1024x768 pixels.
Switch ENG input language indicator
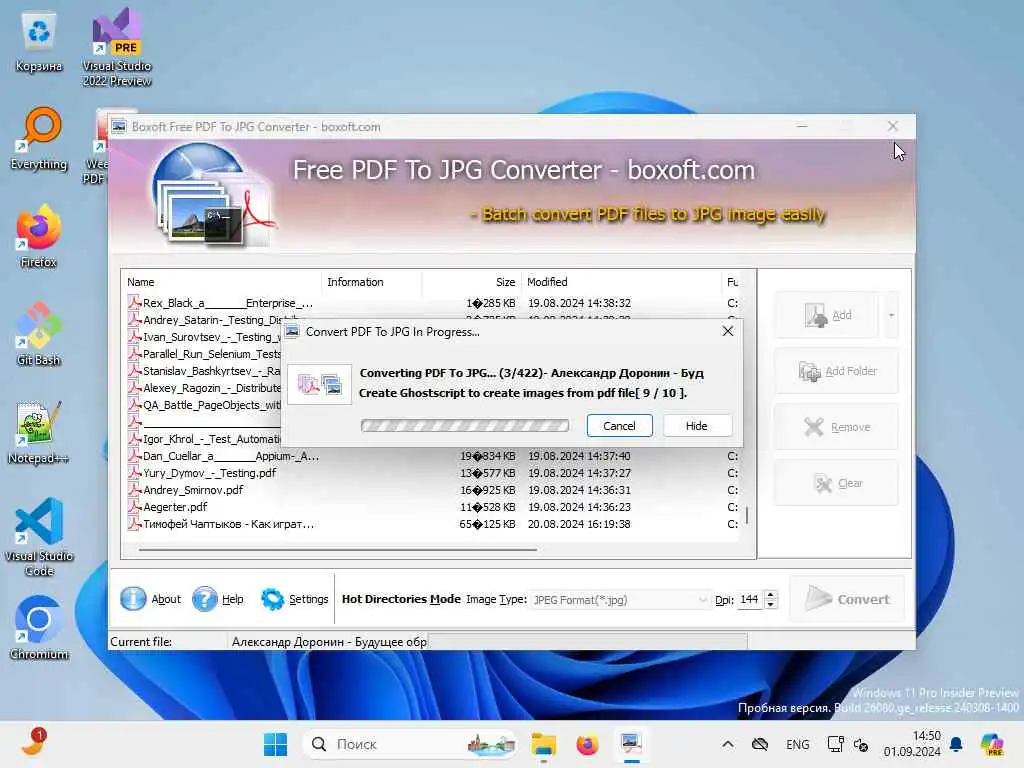pos(797,744)
